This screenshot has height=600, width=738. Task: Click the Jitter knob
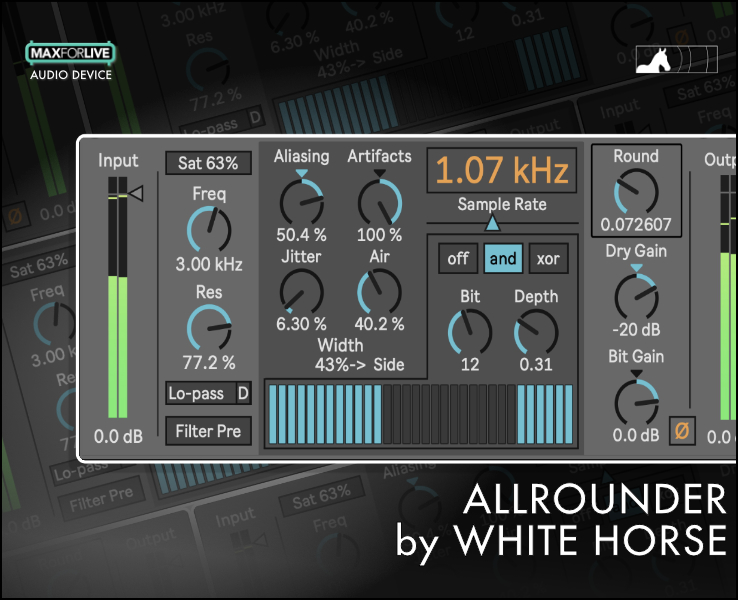301,292
